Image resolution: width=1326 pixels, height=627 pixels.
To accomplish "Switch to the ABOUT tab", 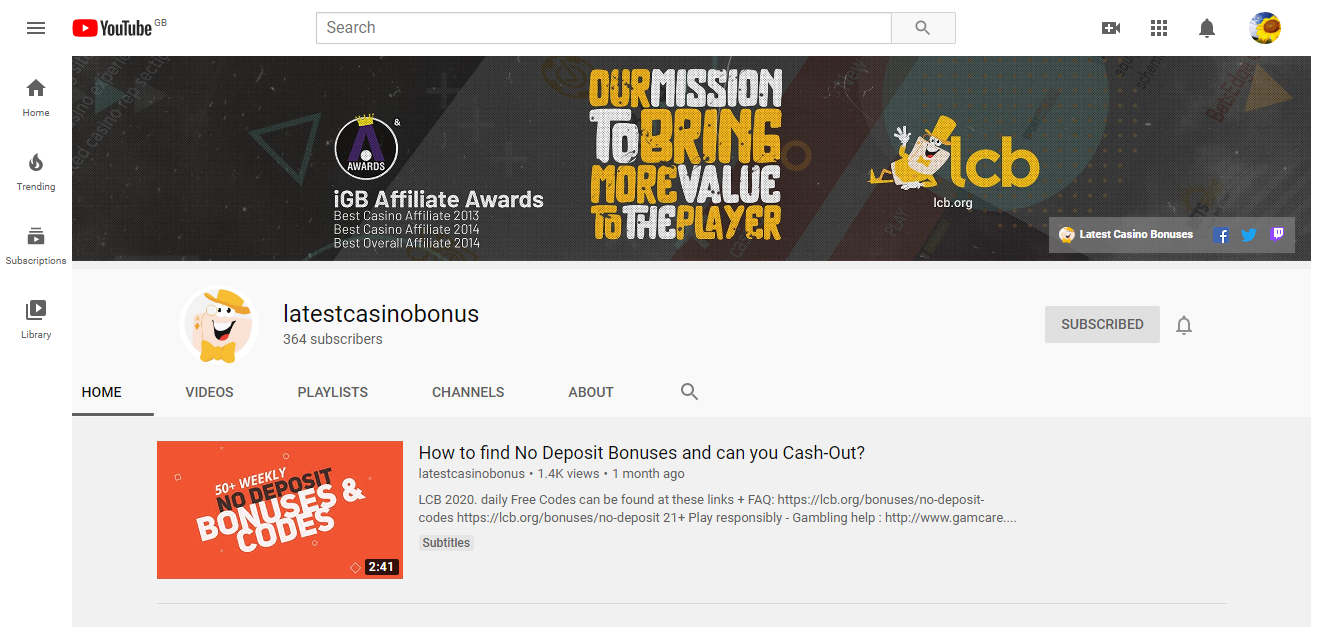I will [x=591, y=392].
